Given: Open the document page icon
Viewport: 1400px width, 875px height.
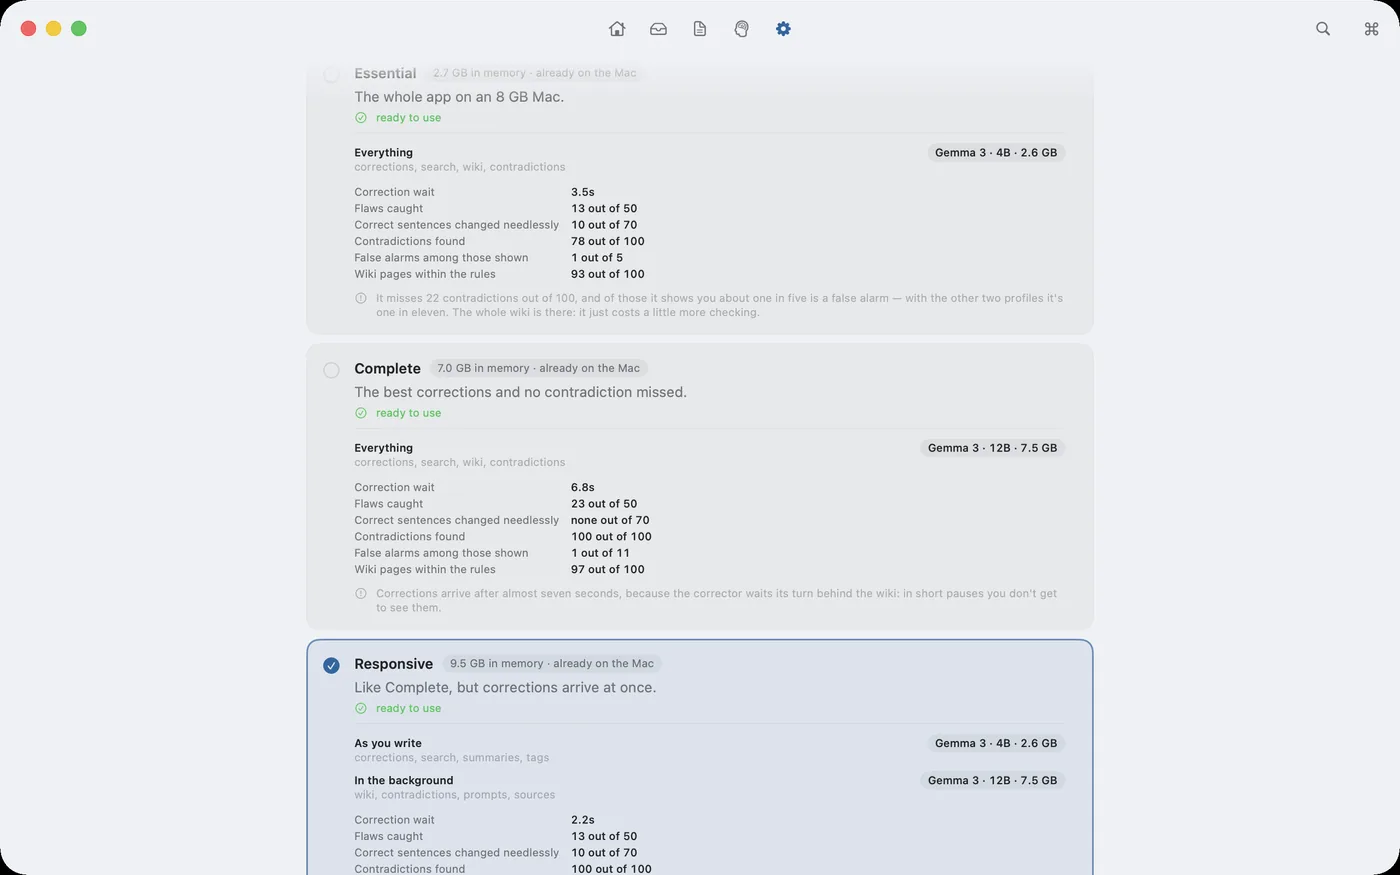Looking at the screenshot, I should tap(700, 29).
